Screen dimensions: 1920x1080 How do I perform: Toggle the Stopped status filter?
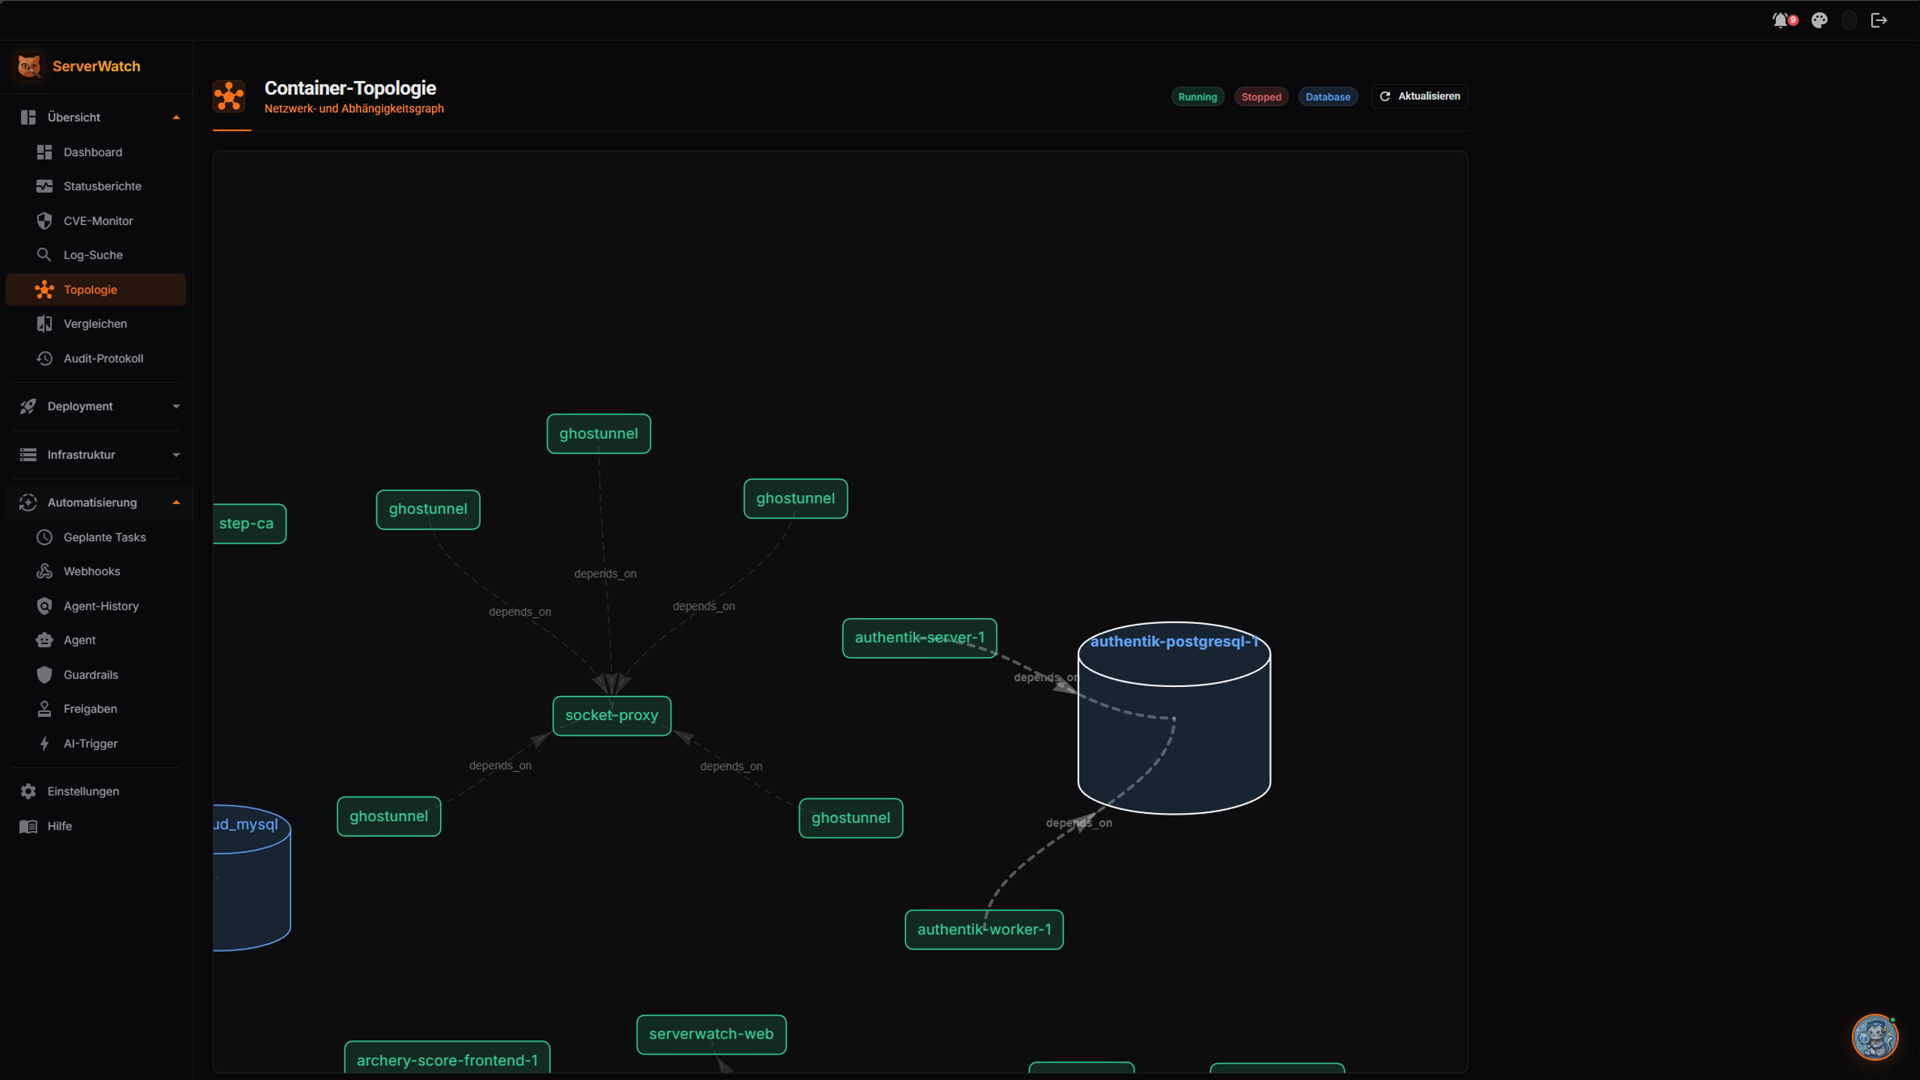click(1261, 97)
